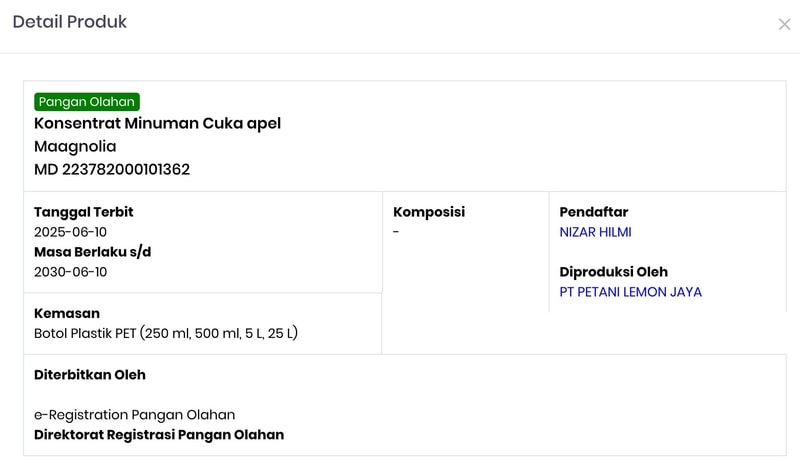The width and height of the screenshot is (800, 468).
Task: Click the Pendaftar heading
Action: (x=593, y=212)
